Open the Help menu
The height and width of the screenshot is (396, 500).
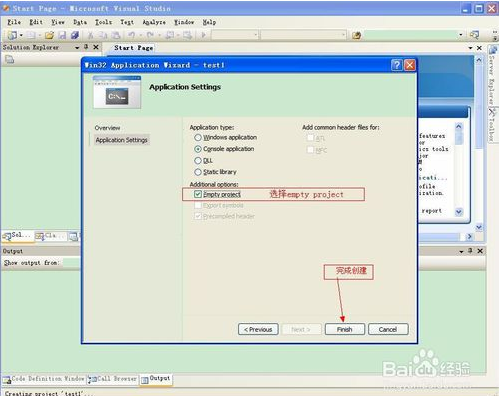(x=209, y=22)
